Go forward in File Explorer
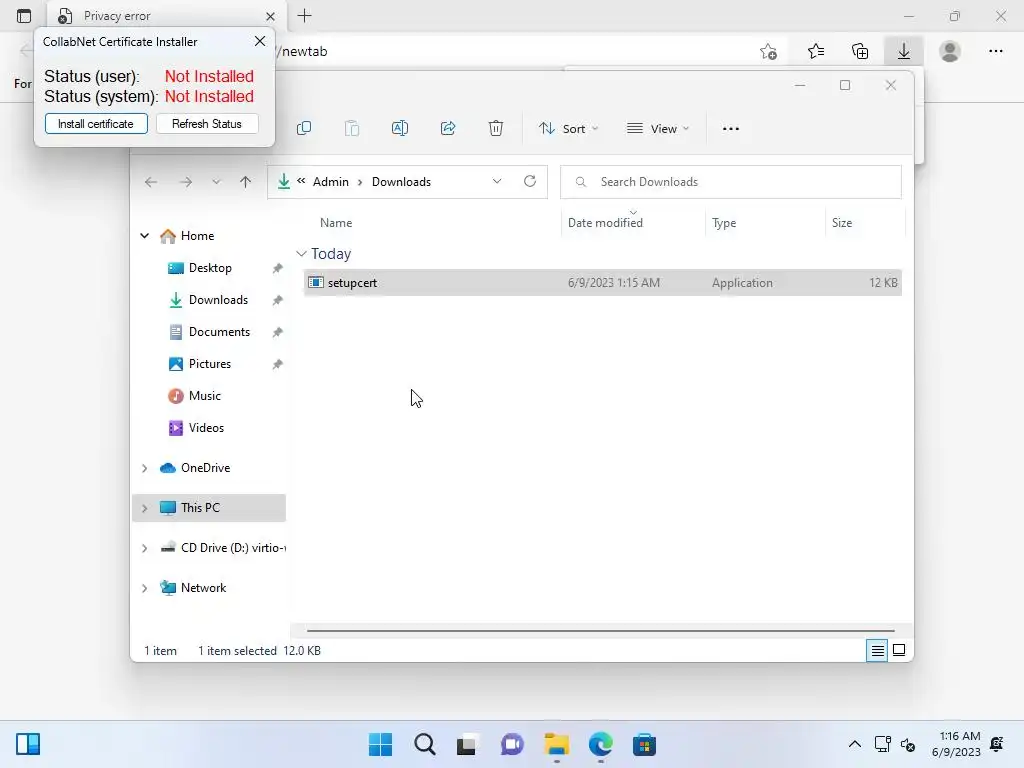This screenshot has width=1024, height=768. point(186,182)
